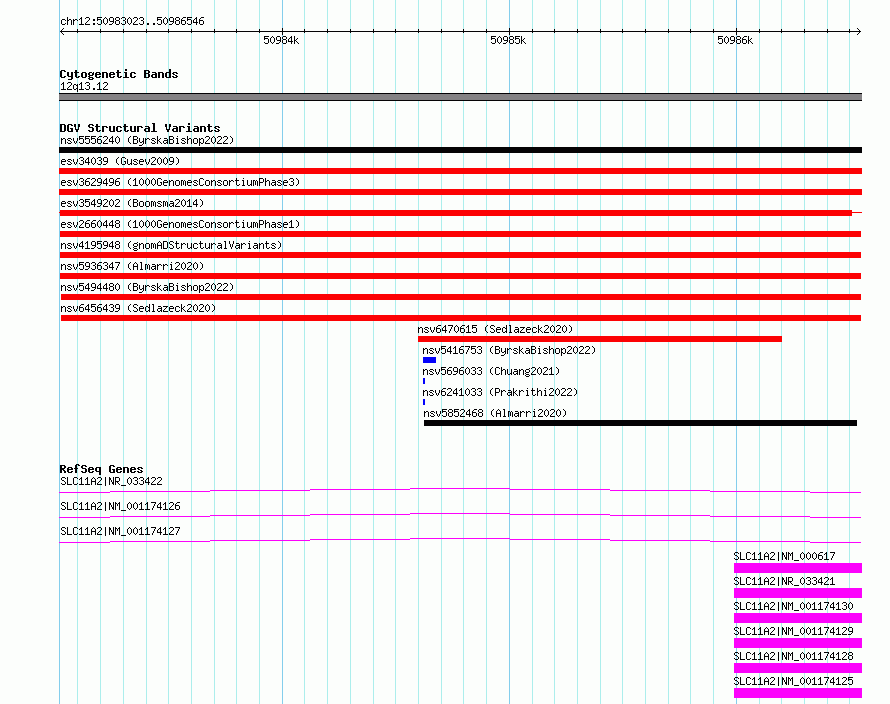Click the RefSeq Genes track title
This screenshot has width=890, height=704.
[101, 469]
